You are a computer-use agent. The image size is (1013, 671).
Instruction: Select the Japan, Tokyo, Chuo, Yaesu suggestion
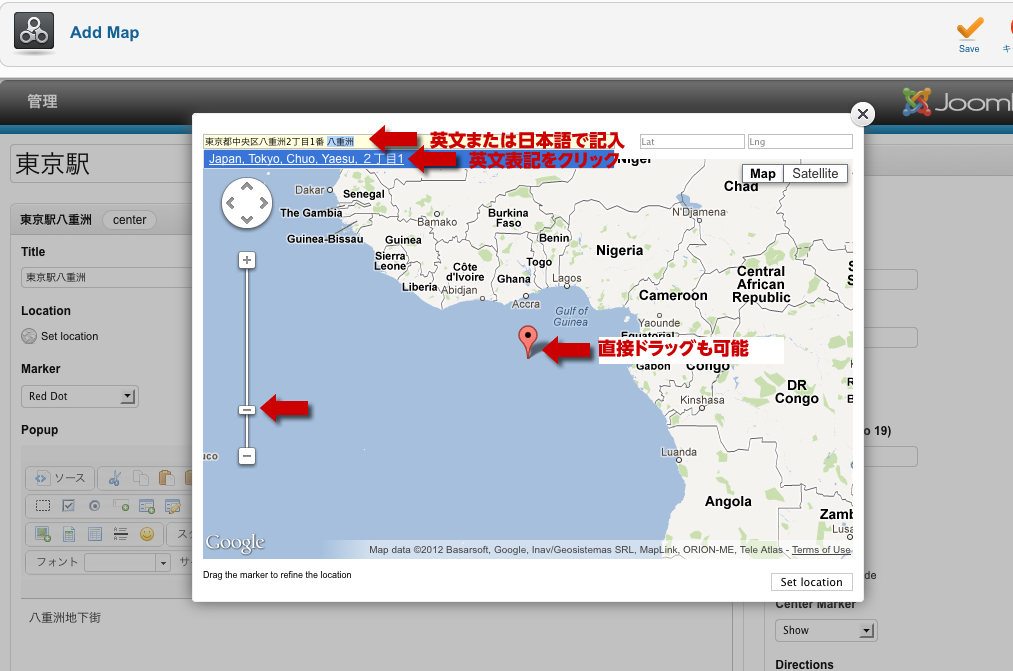(x=305, y=159)
